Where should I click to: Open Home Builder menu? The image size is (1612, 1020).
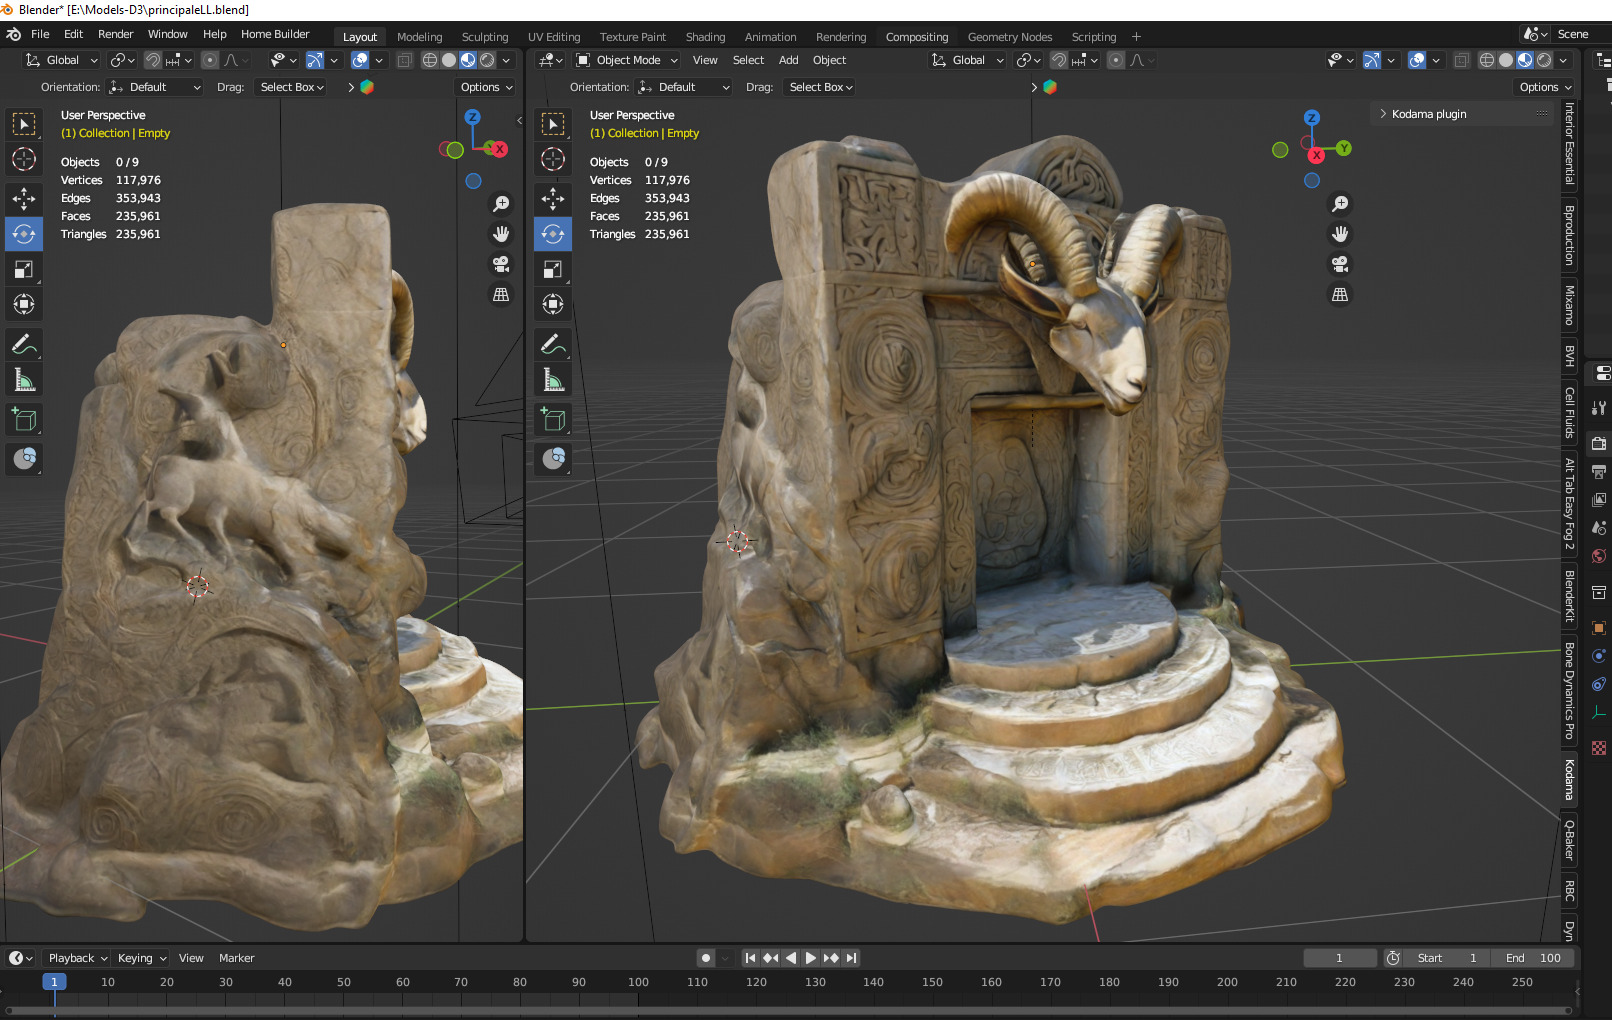275,34
